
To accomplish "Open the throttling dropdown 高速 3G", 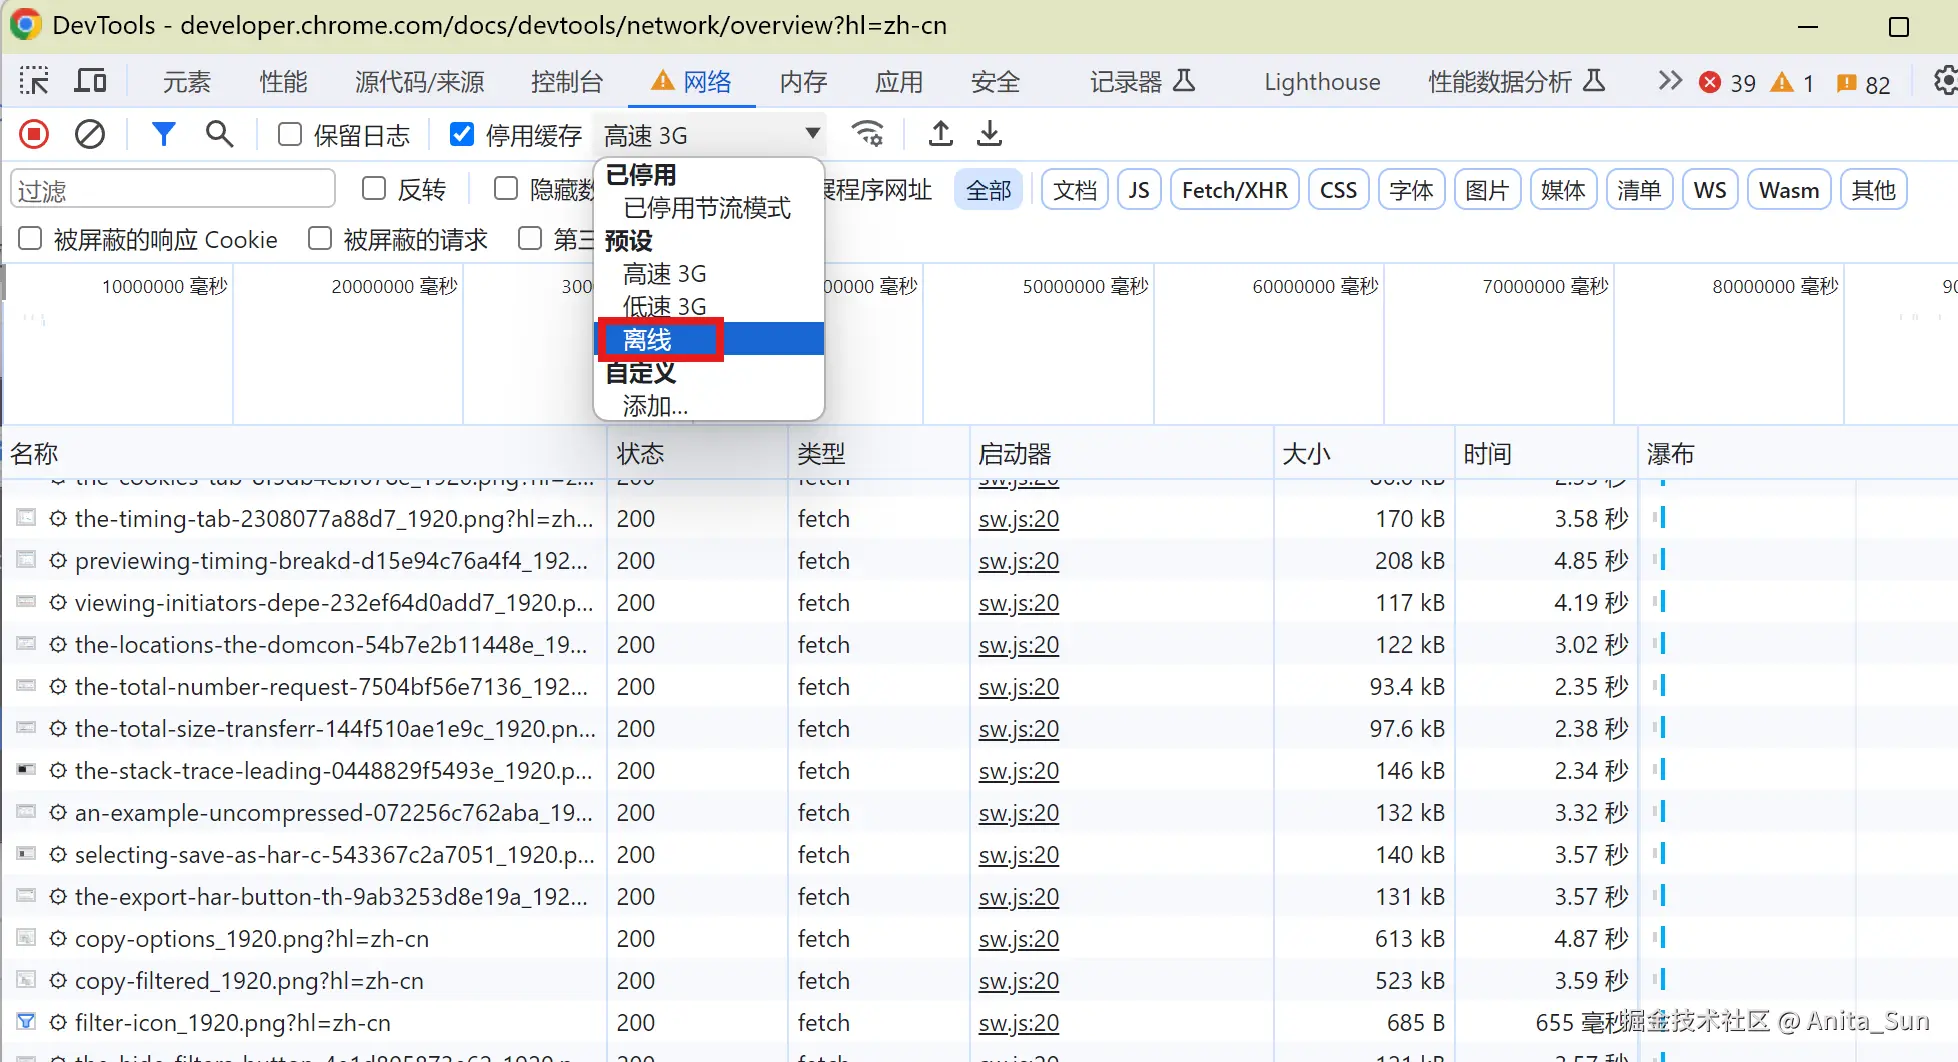I will (712, 135).
